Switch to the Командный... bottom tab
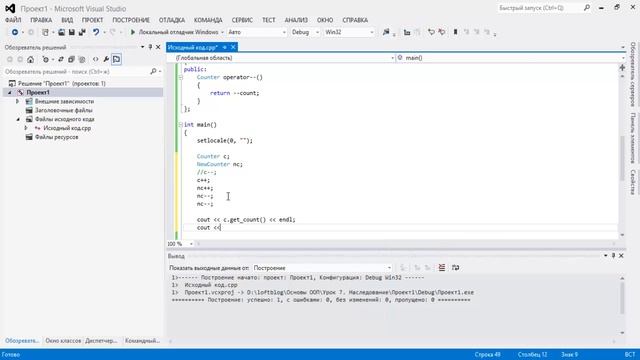This screenshot has width=640, height=360. click(x=142, y=340)
